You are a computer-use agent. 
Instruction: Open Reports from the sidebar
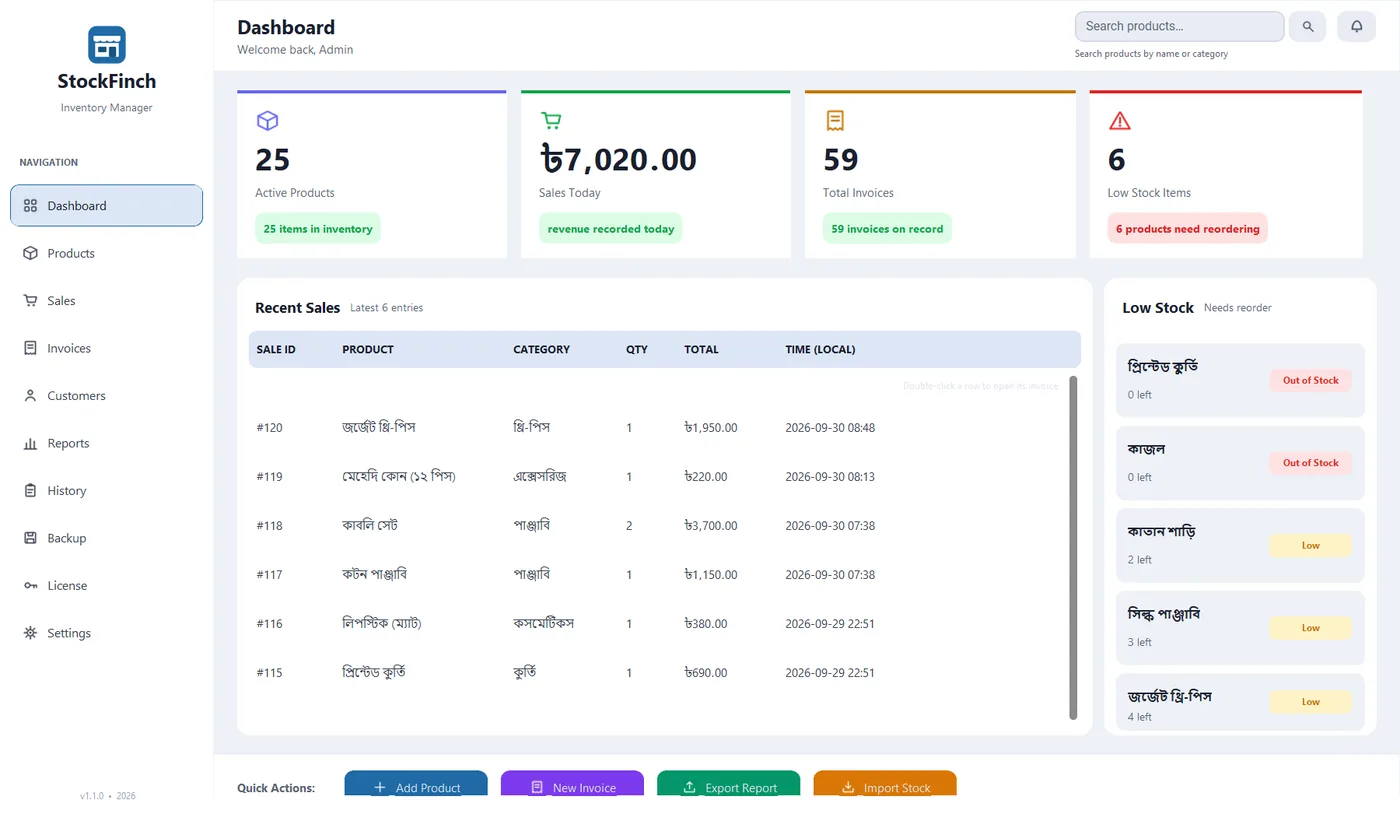click(x=107, y=443)
